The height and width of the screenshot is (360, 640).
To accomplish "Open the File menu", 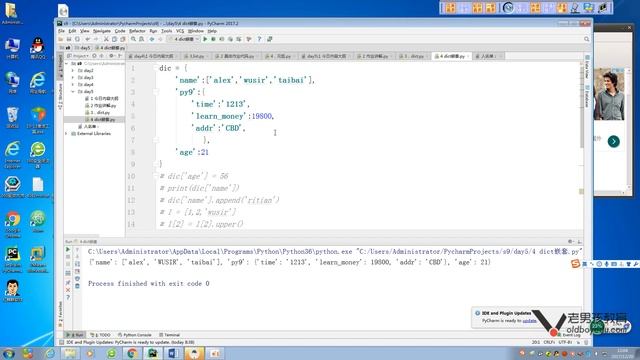I will (61, 31).
